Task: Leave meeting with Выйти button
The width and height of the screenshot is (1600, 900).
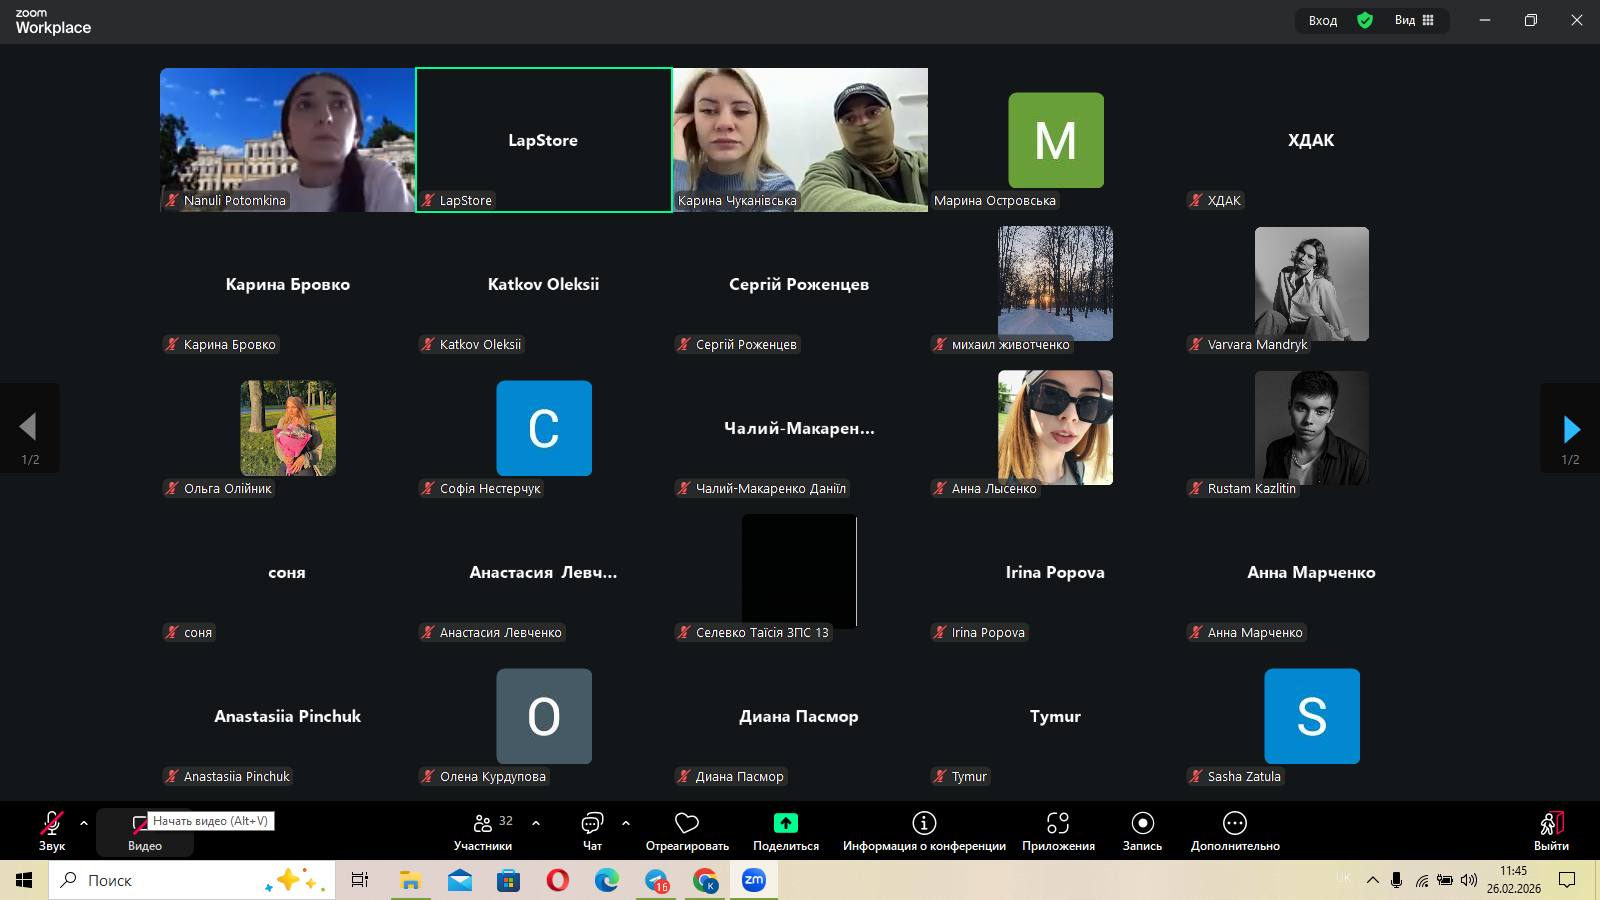Action: (1551, 830)
